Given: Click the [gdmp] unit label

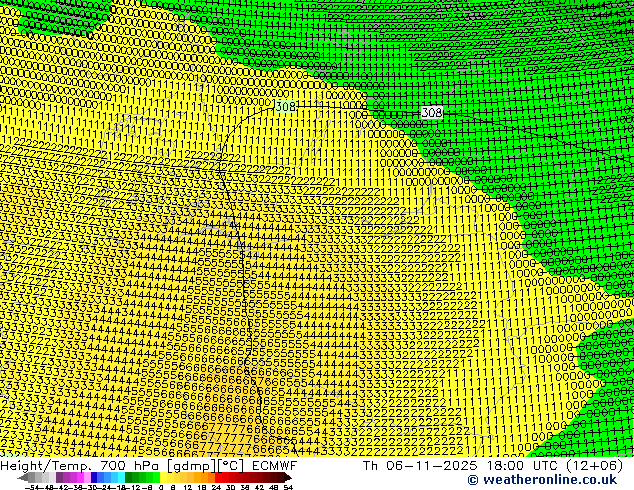Looking at the screenshot, I should click(x=192, y=466).
